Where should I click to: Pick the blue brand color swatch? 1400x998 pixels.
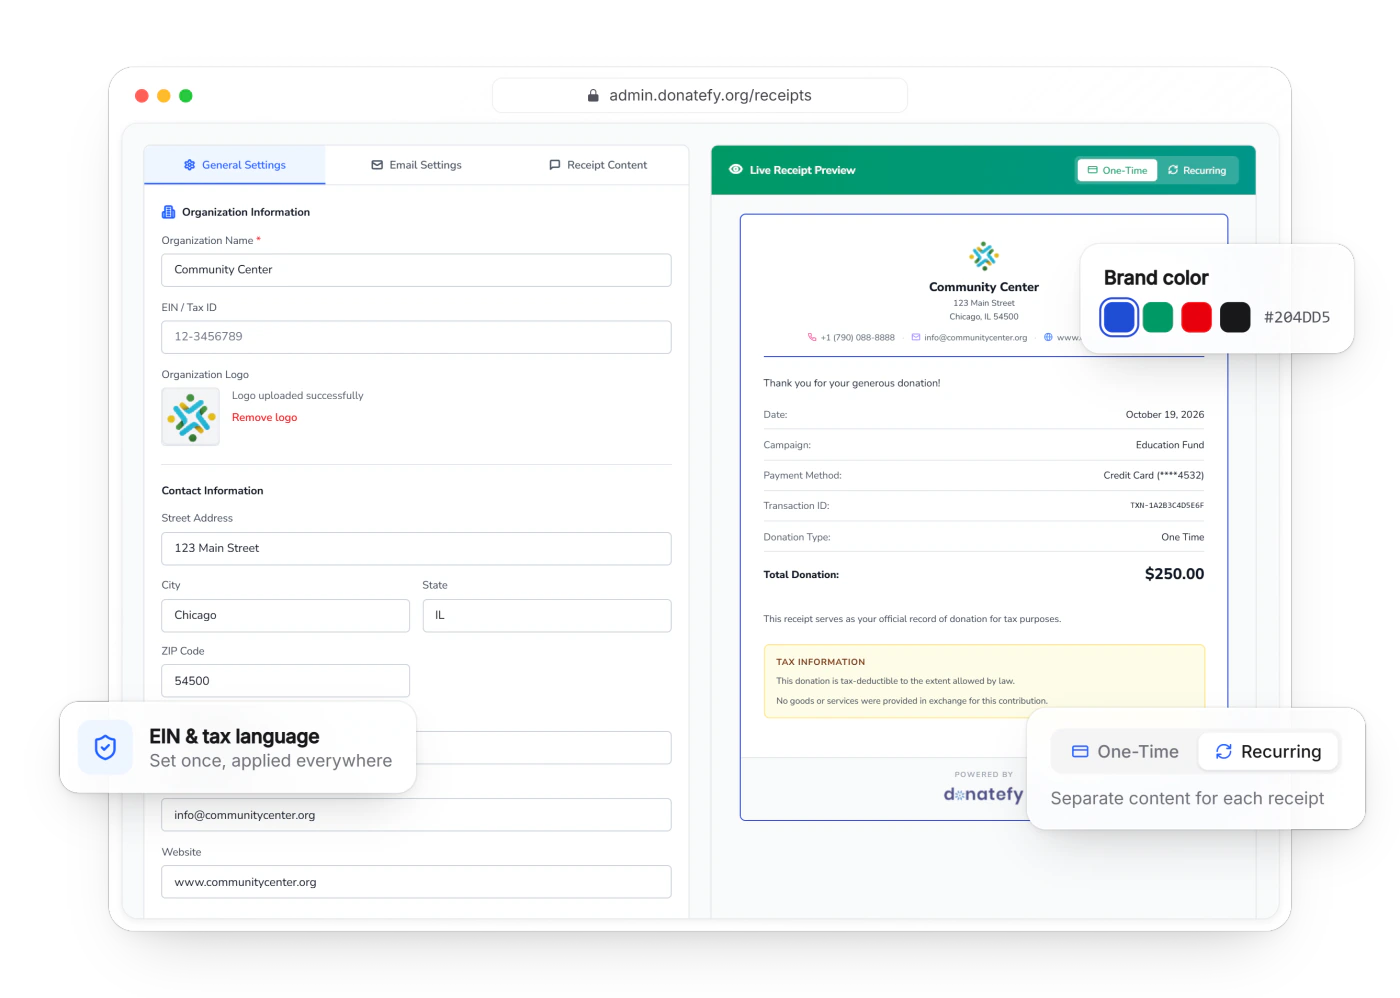pos(1119,317)
